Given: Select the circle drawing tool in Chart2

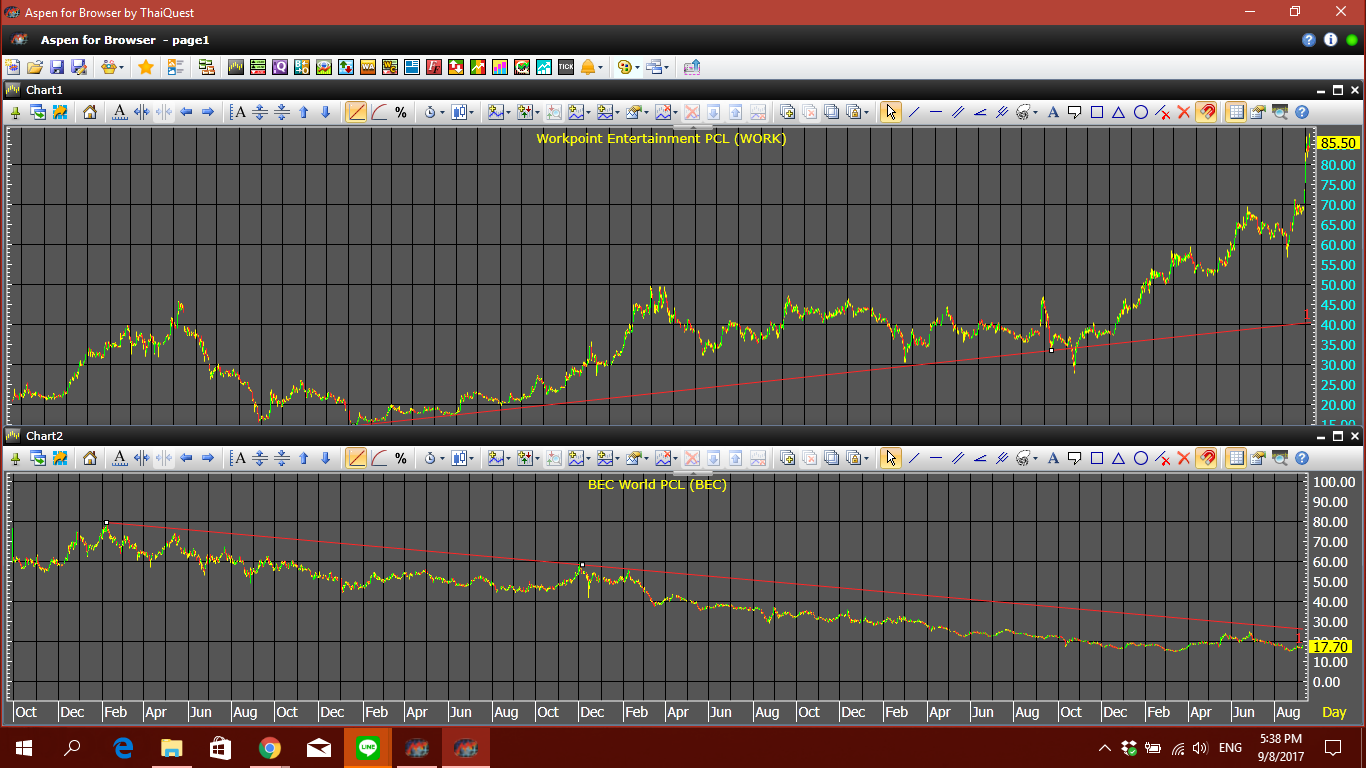Looking at the screenshot, I should 1141,458.
